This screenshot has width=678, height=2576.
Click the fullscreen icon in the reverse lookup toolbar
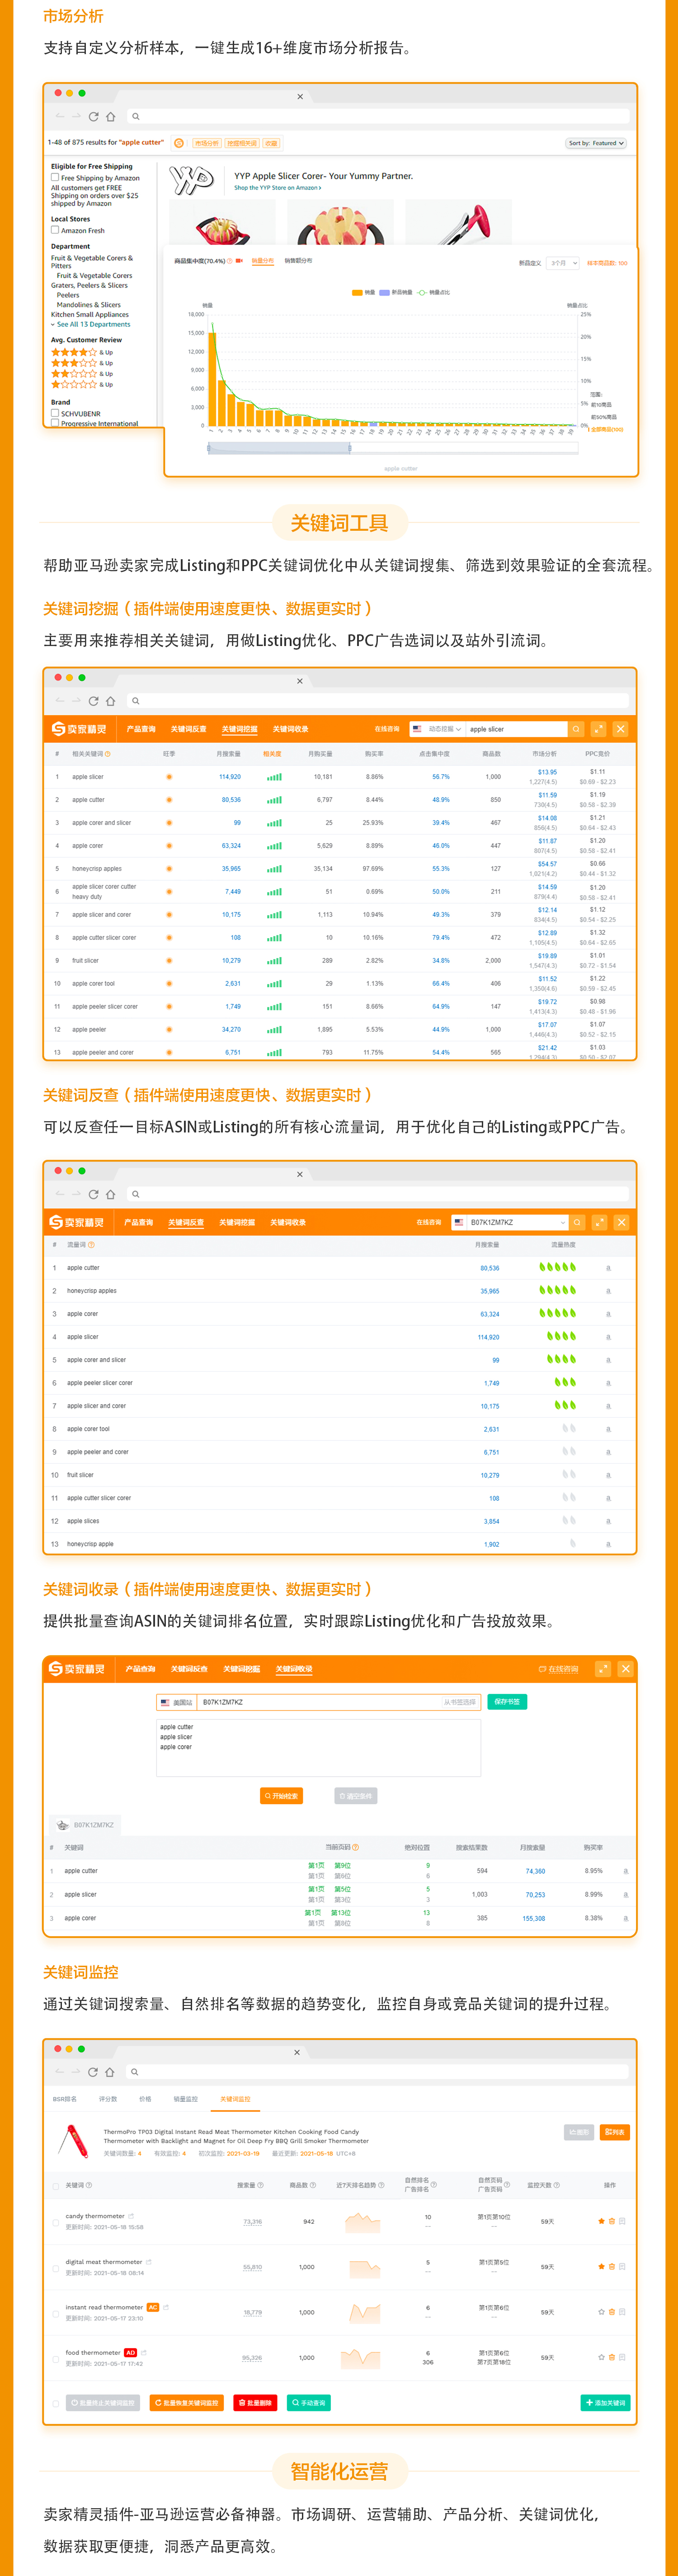point(599,1222)
